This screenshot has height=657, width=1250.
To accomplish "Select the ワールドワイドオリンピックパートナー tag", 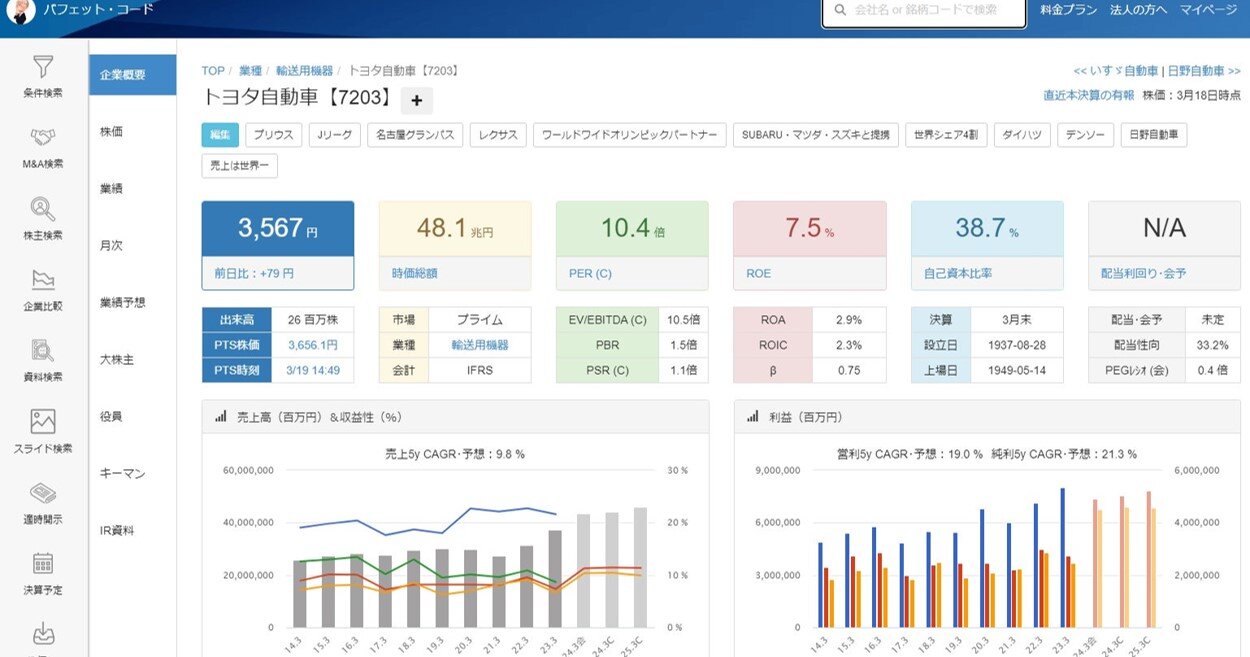I will (x=629, y=135).
